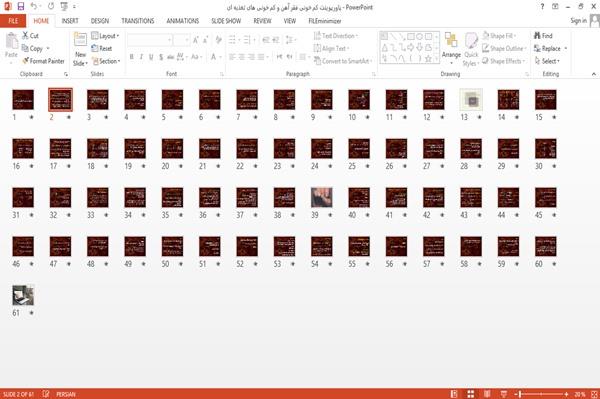Click the Cut scissors icon

point(26,36)
